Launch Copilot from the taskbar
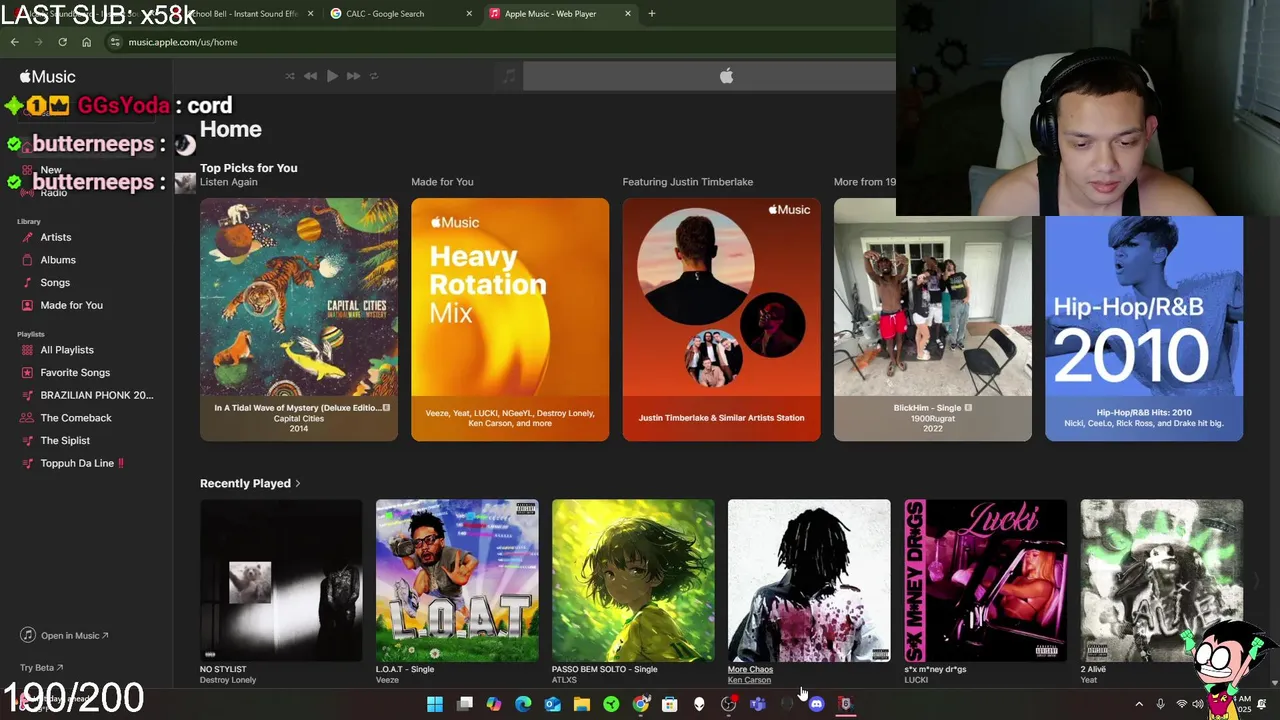The width and height of the screenshot is (1280, 720). (x=494, y=704)
